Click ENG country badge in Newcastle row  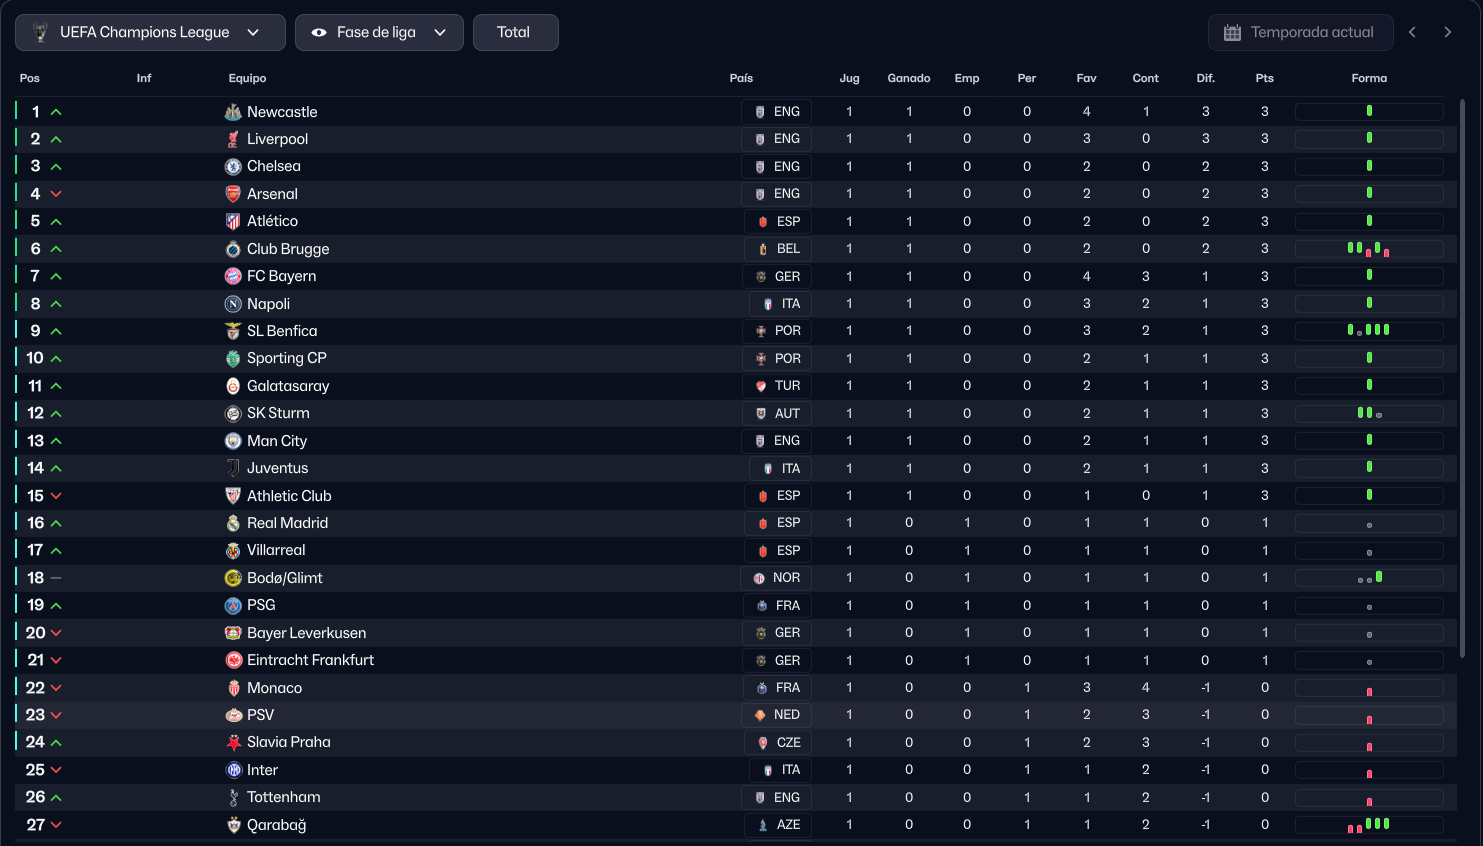point(777,112)
